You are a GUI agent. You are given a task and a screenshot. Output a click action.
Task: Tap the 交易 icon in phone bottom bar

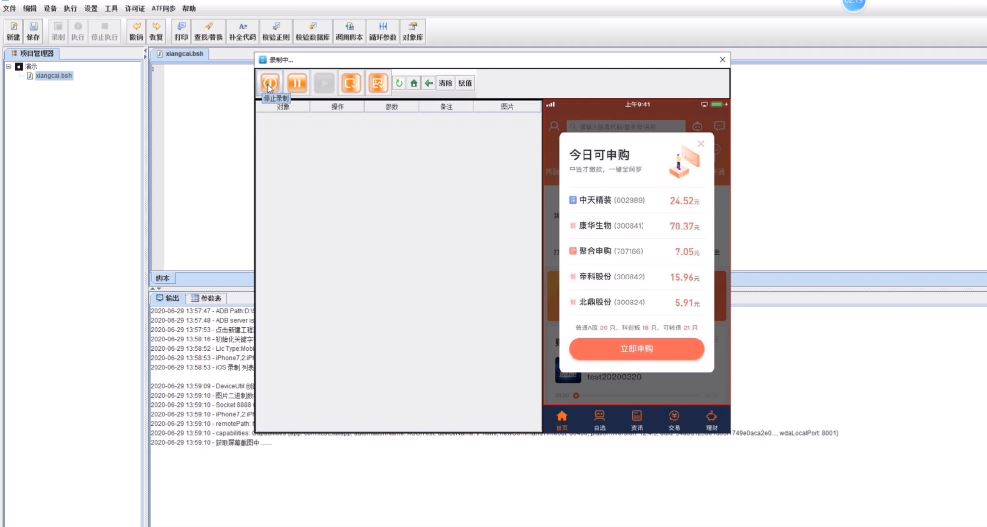[x=674, y=420]
